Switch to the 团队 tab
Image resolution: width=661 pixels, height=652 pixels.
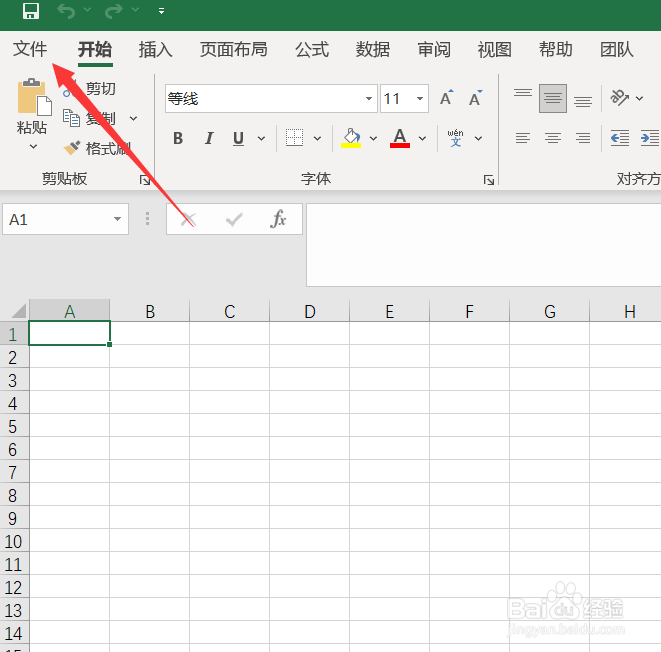[x=617, y=49]
